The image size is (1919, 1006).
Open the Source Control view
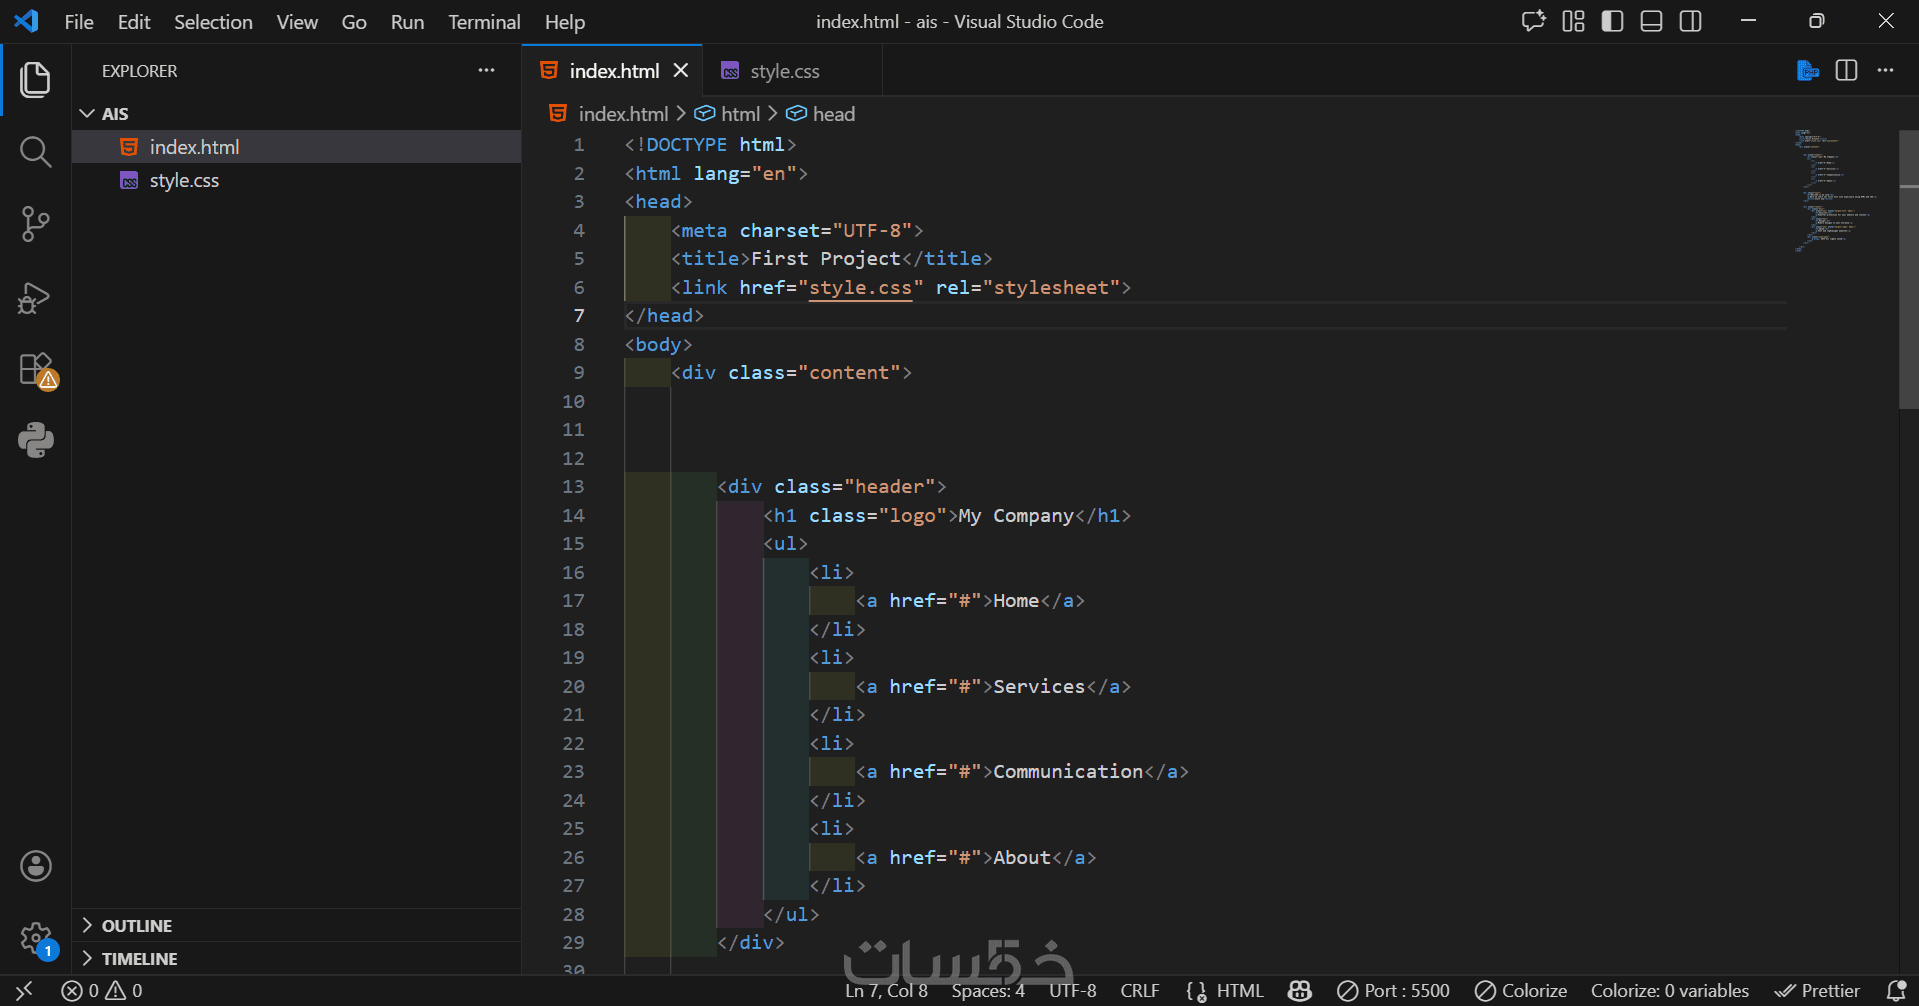[35, 224]
